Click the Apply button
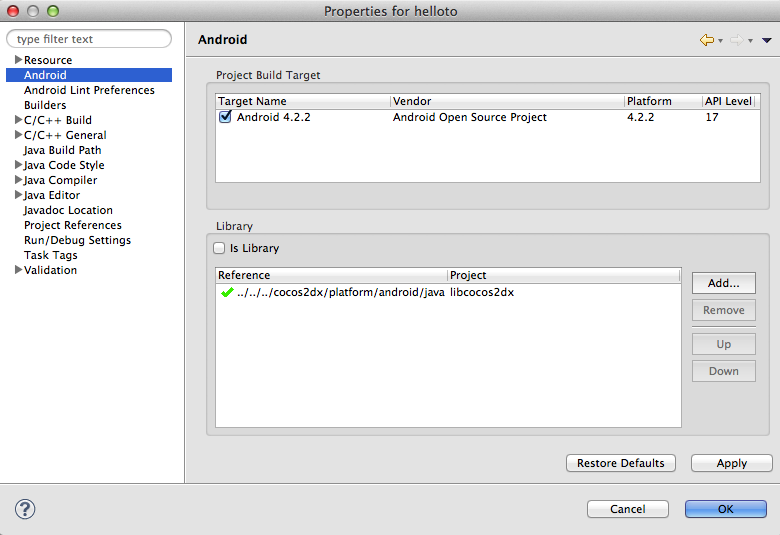The width and height of the screenshot is (780, 535). pos(731,463)
